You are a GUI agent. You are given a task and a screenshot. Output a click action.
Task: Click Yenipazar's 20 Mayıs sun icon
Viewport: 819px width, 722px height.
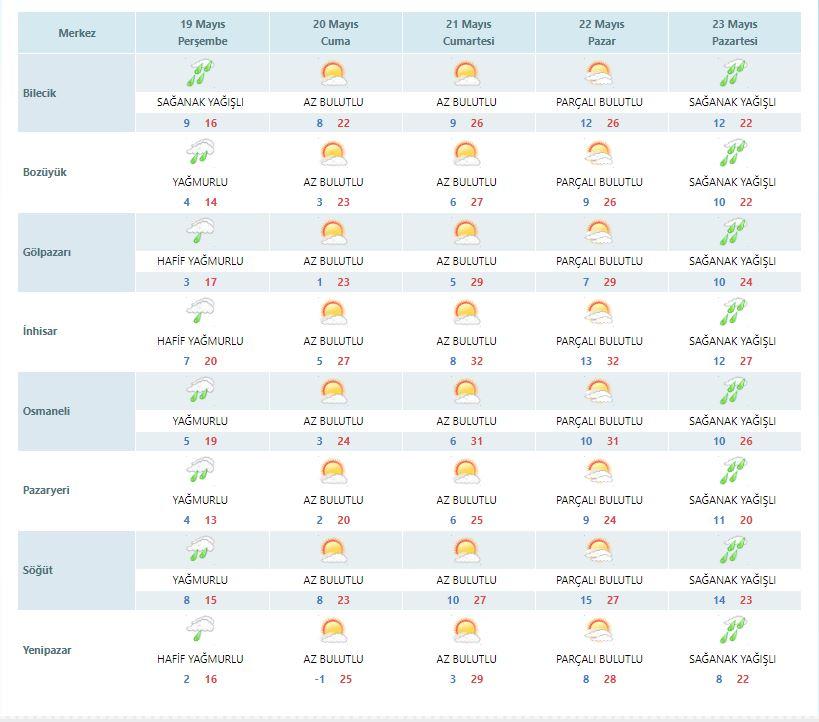[334, 630]
